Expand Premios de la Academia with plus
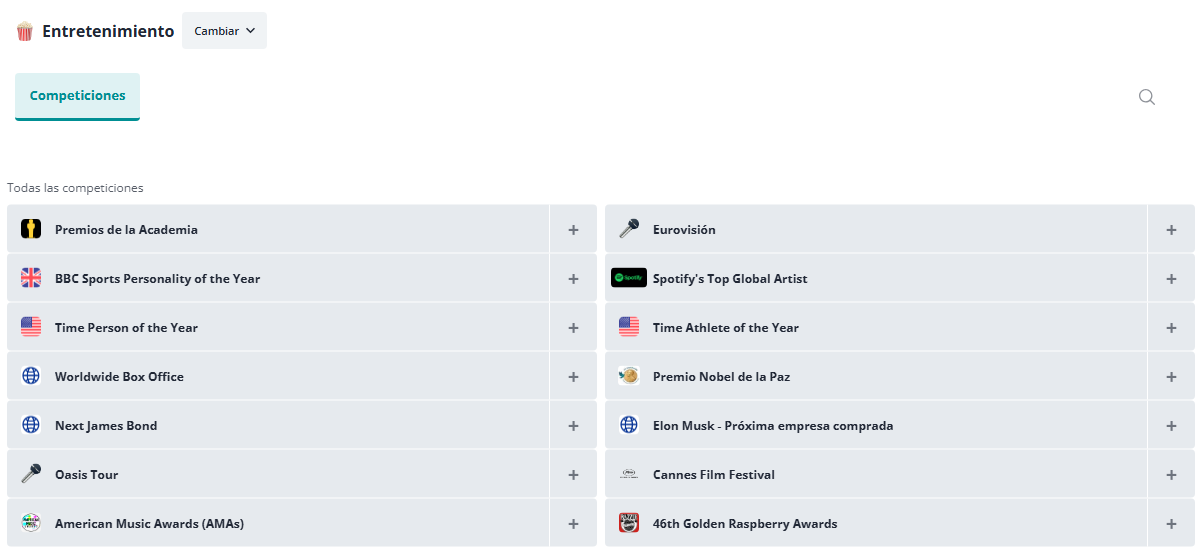Image resolution: width=1200 pixels, height=552 pixels. click(573, 229)
